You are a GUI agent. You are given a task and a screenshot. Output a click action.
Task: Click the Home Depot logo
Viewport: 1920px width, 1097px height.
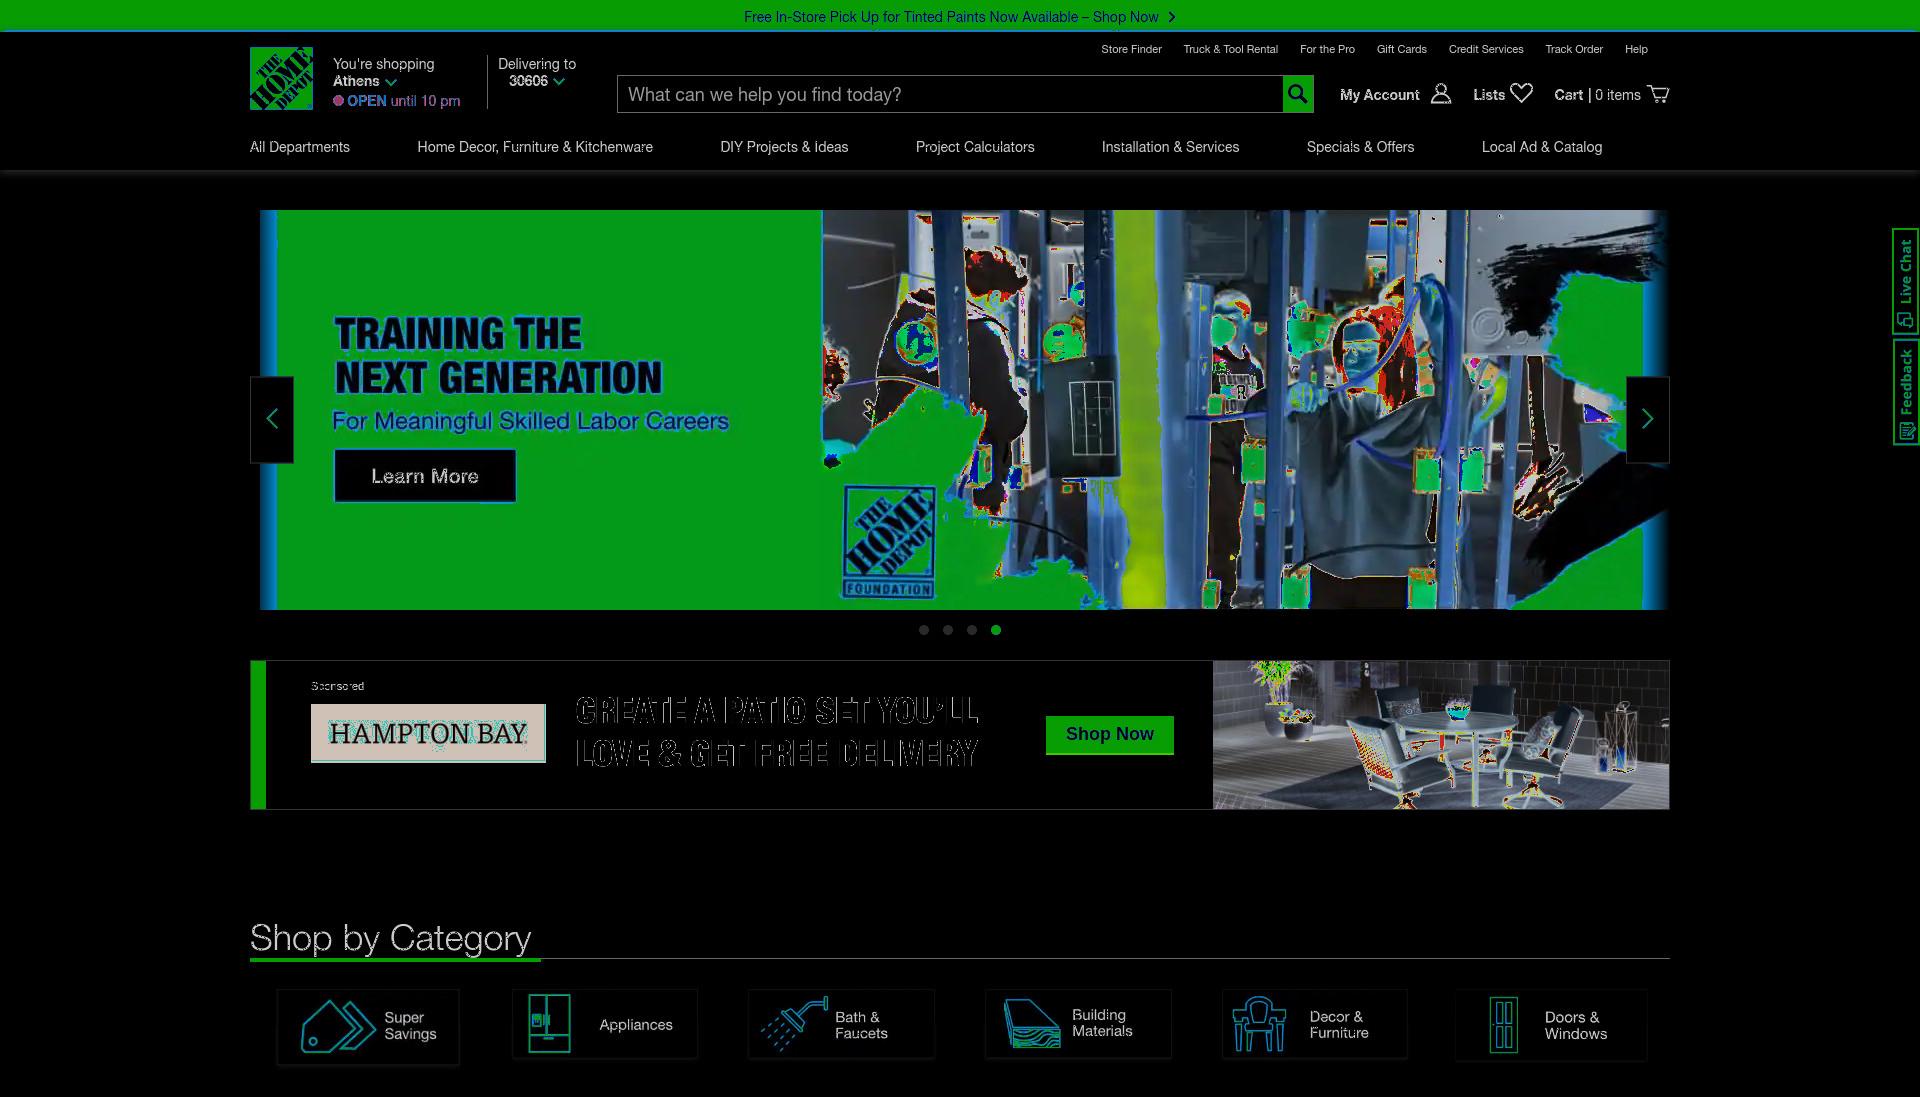(x=281, y=78)
